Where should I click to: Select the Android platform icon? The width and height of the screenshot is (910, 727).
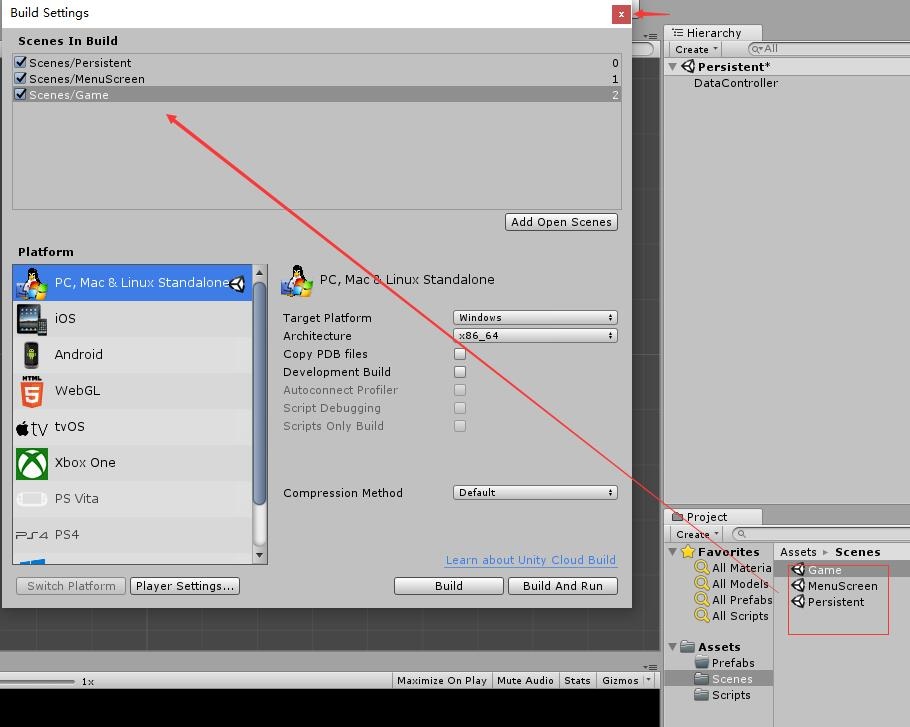31,355
